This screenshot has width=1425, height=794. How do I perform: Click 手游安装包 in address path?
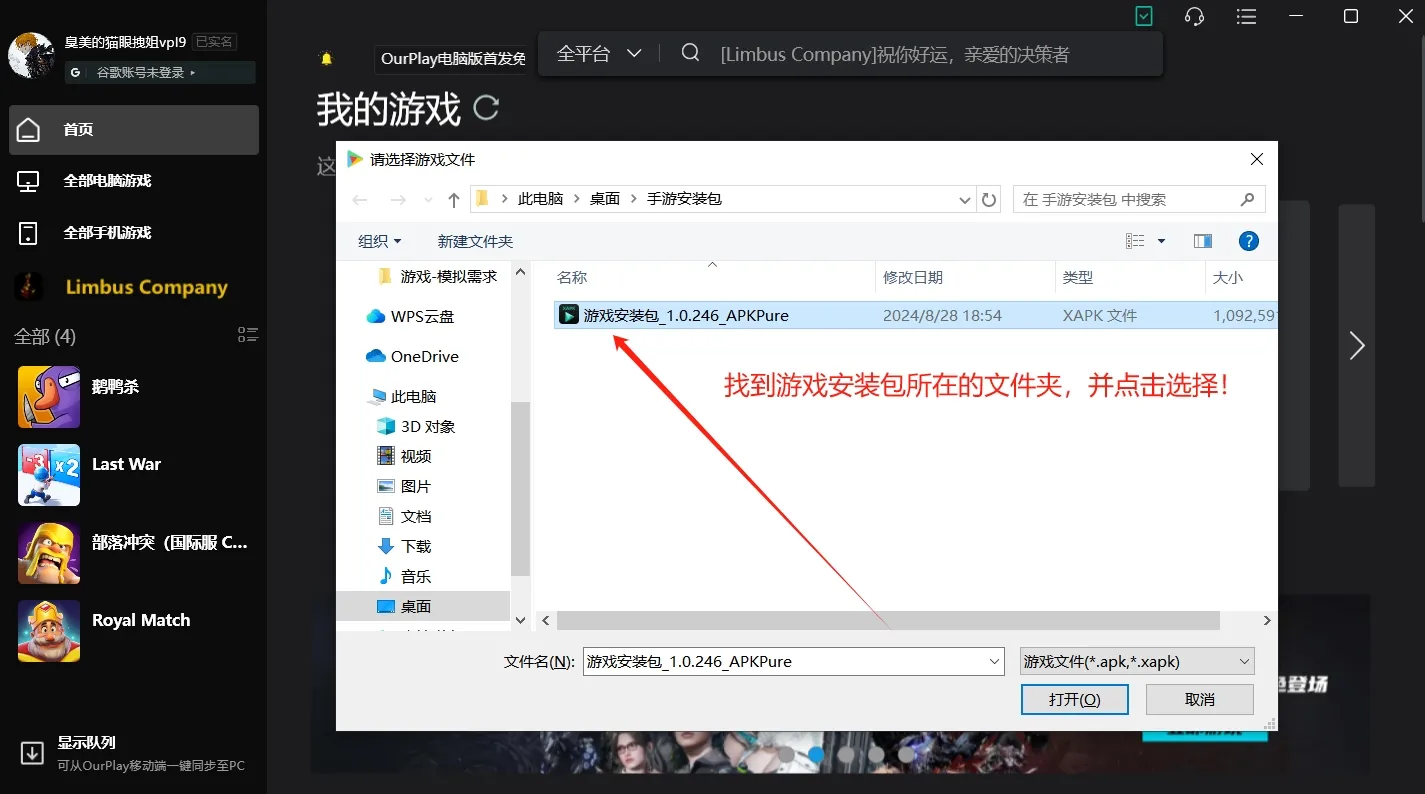[x=684, y=199]
